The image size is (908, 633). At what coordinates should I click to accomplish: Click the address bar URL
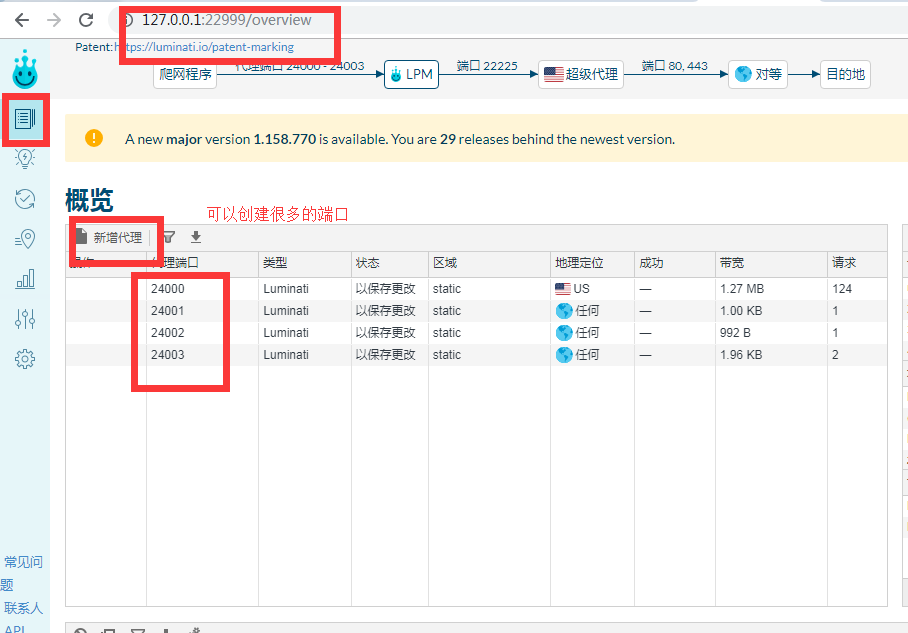tap(227, 20)
